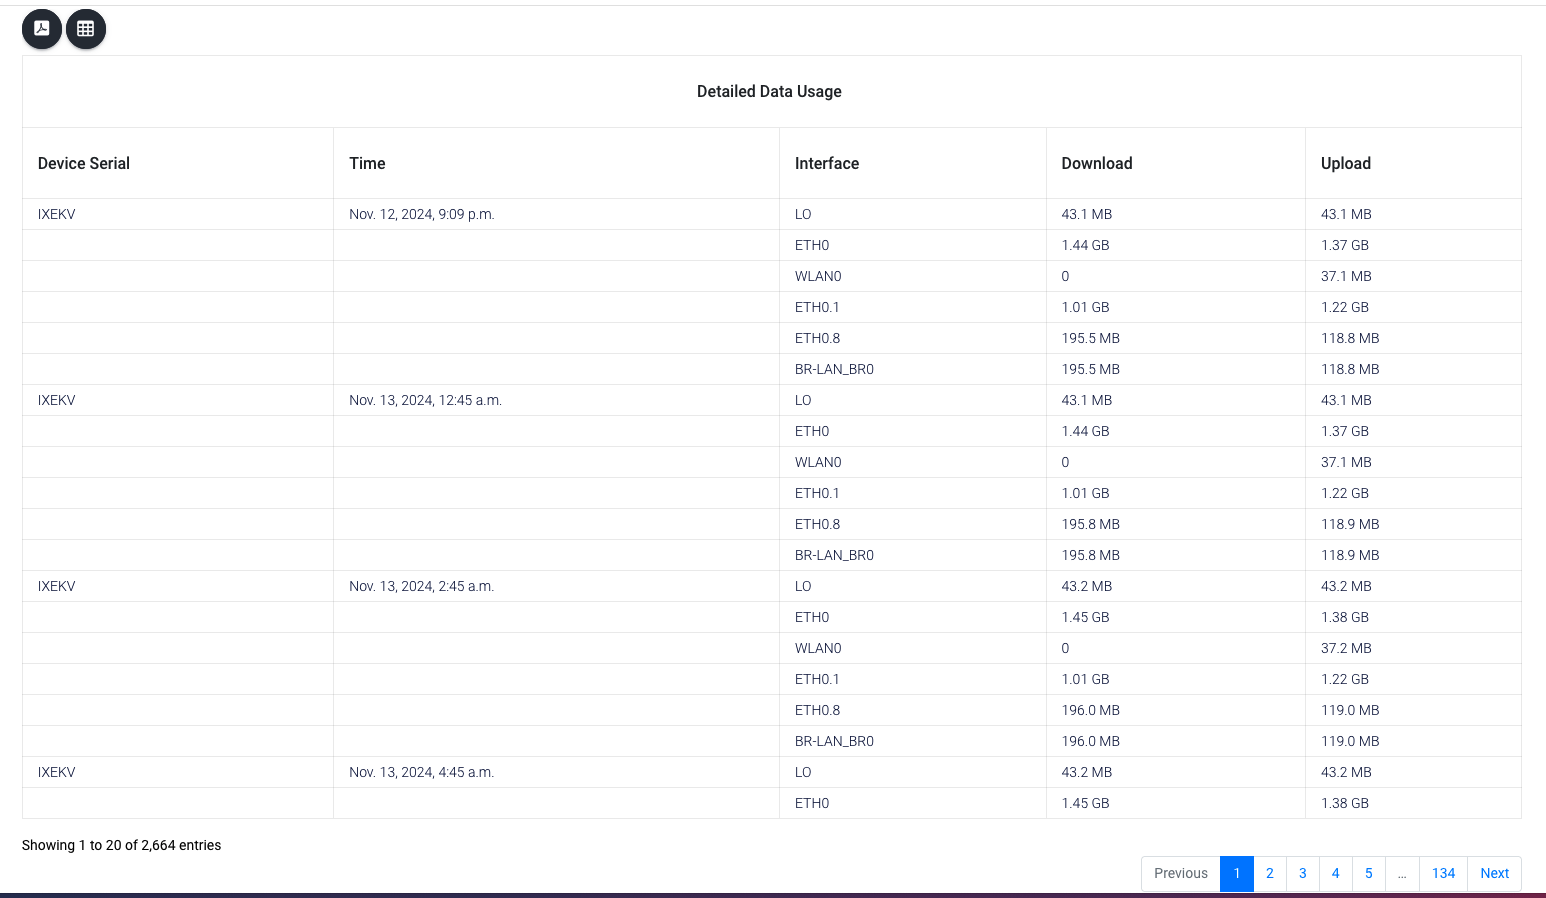Screen dimensions: 1546x898
Task: Jump to page 134
Action: tap(1443, 873)
